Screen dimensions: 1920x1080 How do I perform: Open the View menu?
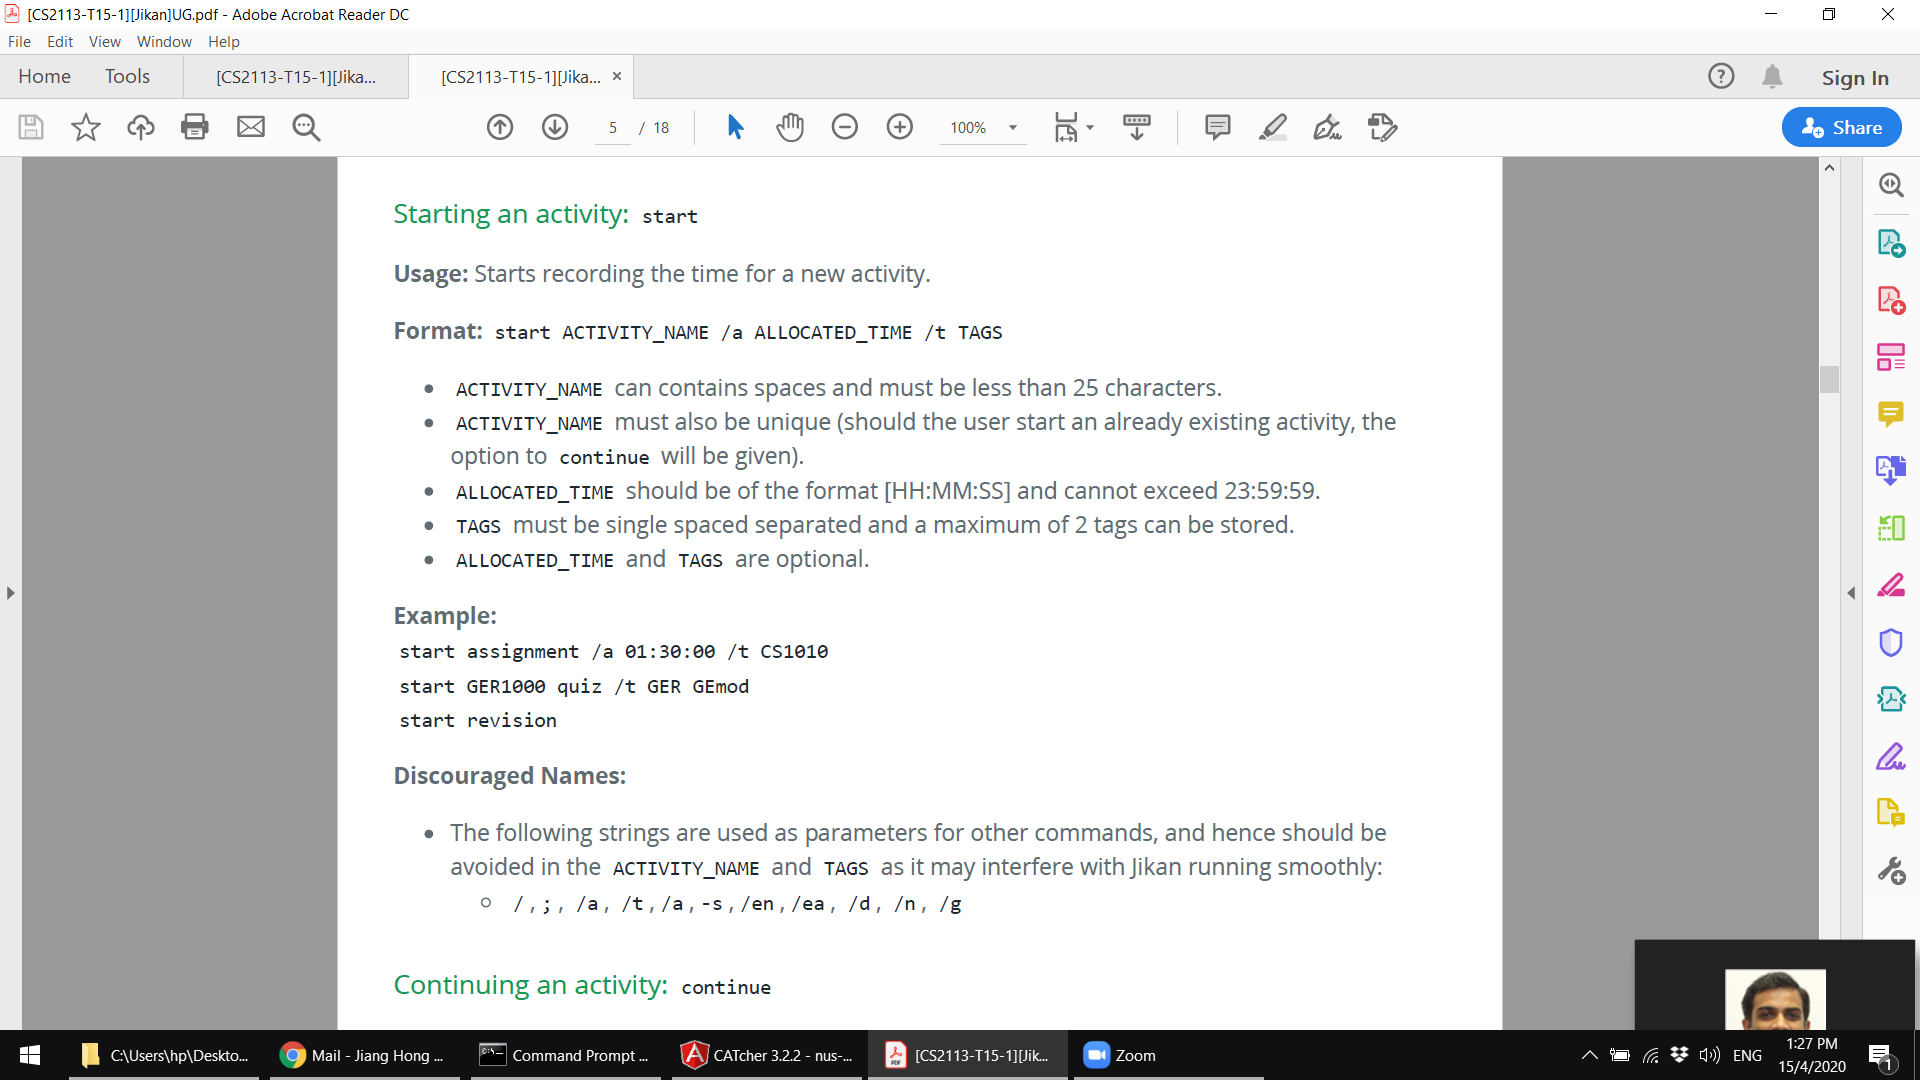pyautogui.click(x=104, y=42)
